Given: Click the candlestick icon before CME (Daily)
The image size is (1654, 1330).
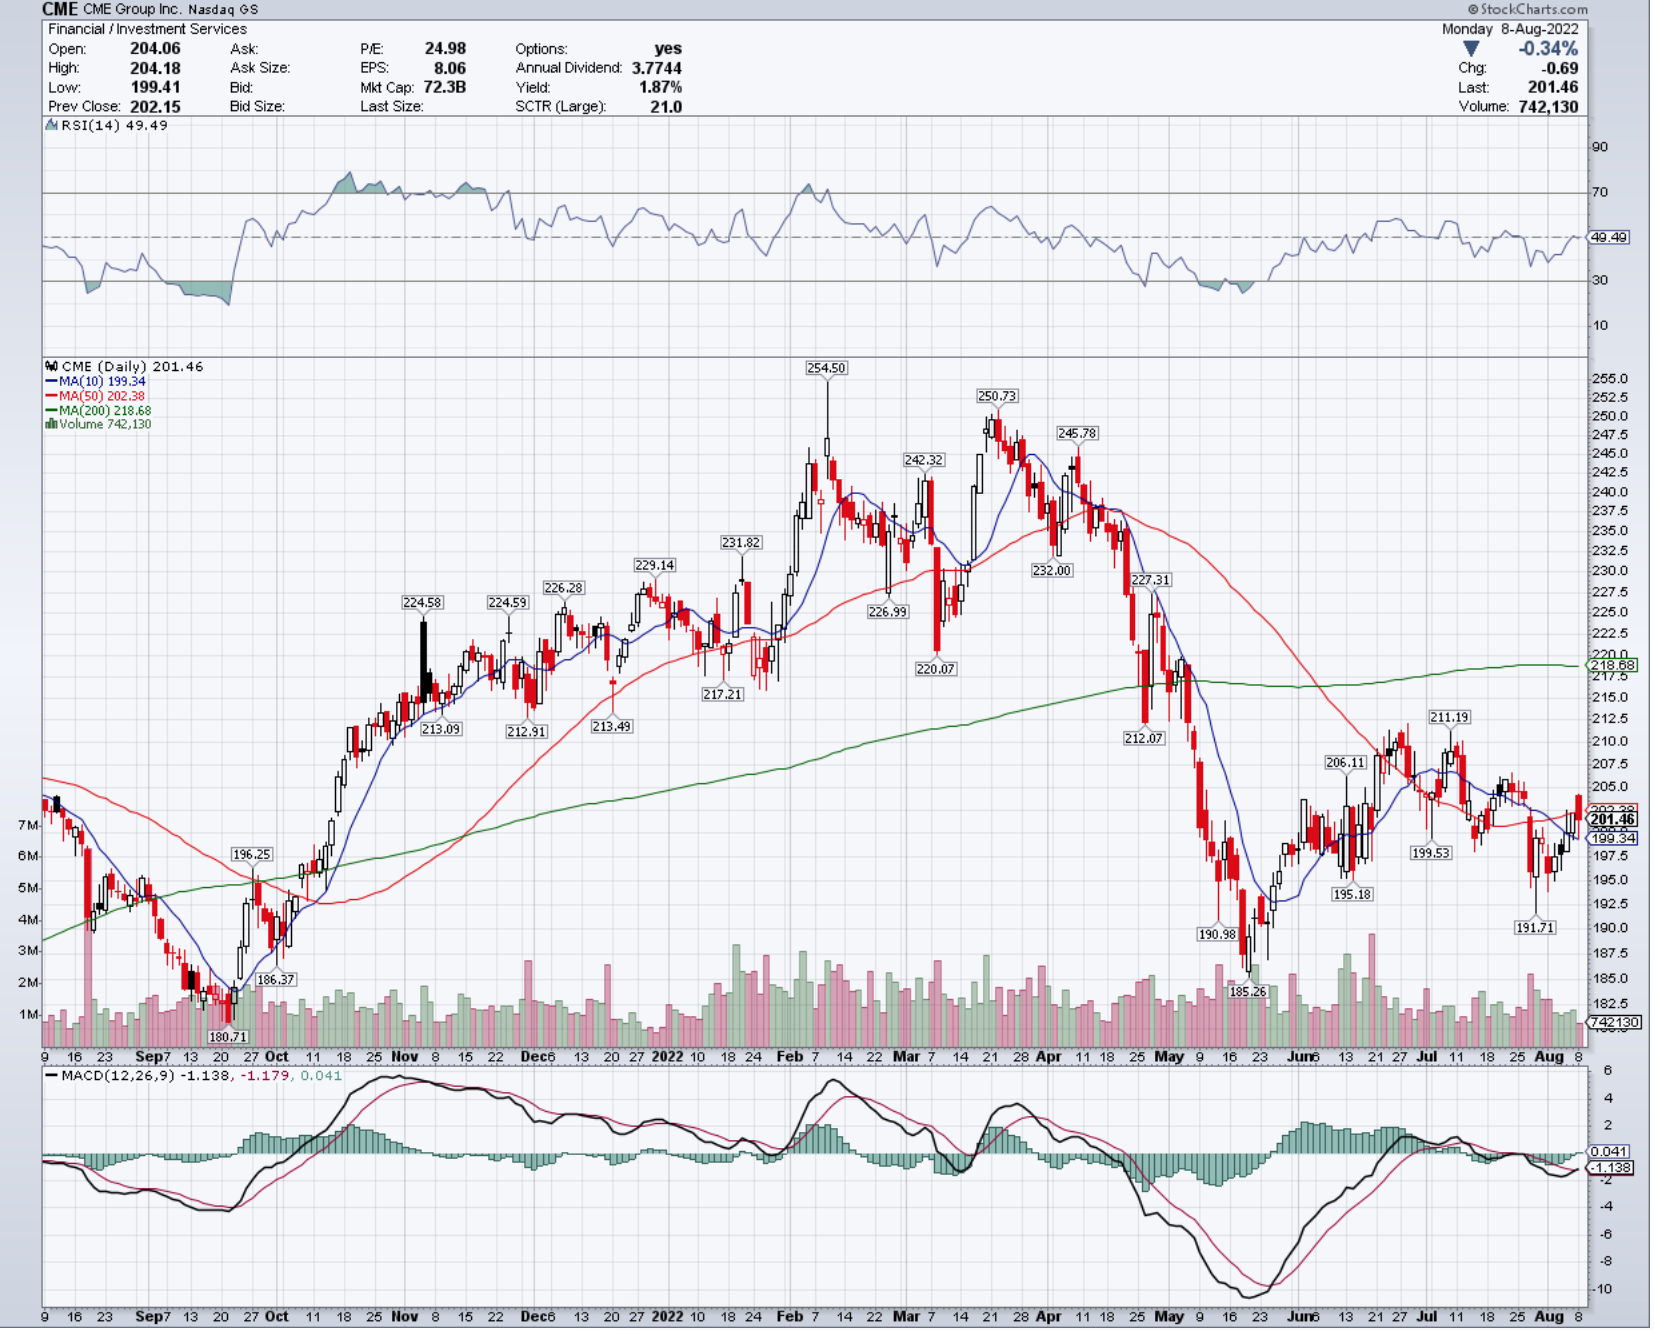Looking at the screenshot, I should (x=52, y=367).
